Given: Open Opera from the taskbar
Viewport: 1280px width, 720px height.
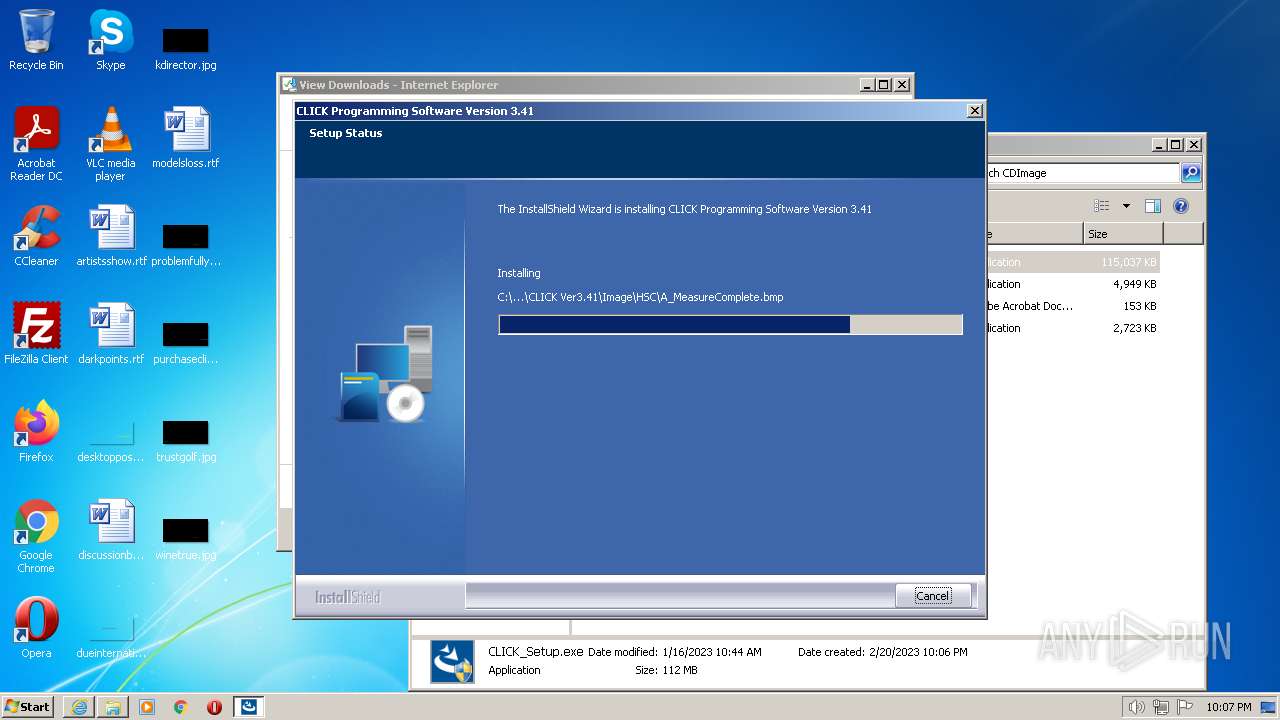Looking at the screenshot, I should (214, 707).
